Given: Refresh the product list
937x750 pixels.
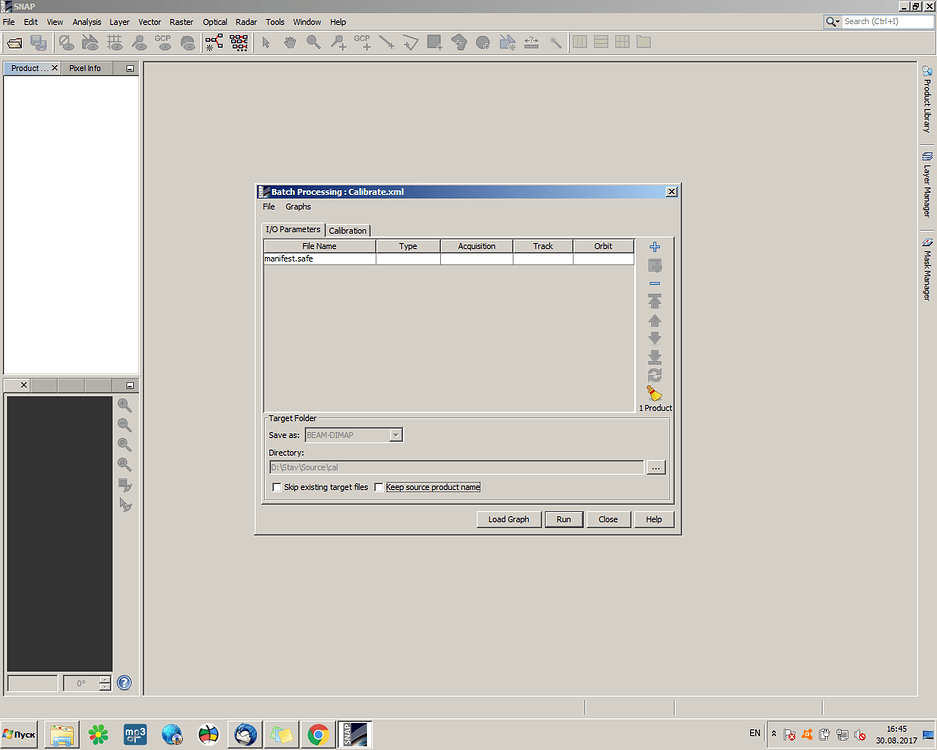Looking at the screenshot, I should (x=655, y=375).
